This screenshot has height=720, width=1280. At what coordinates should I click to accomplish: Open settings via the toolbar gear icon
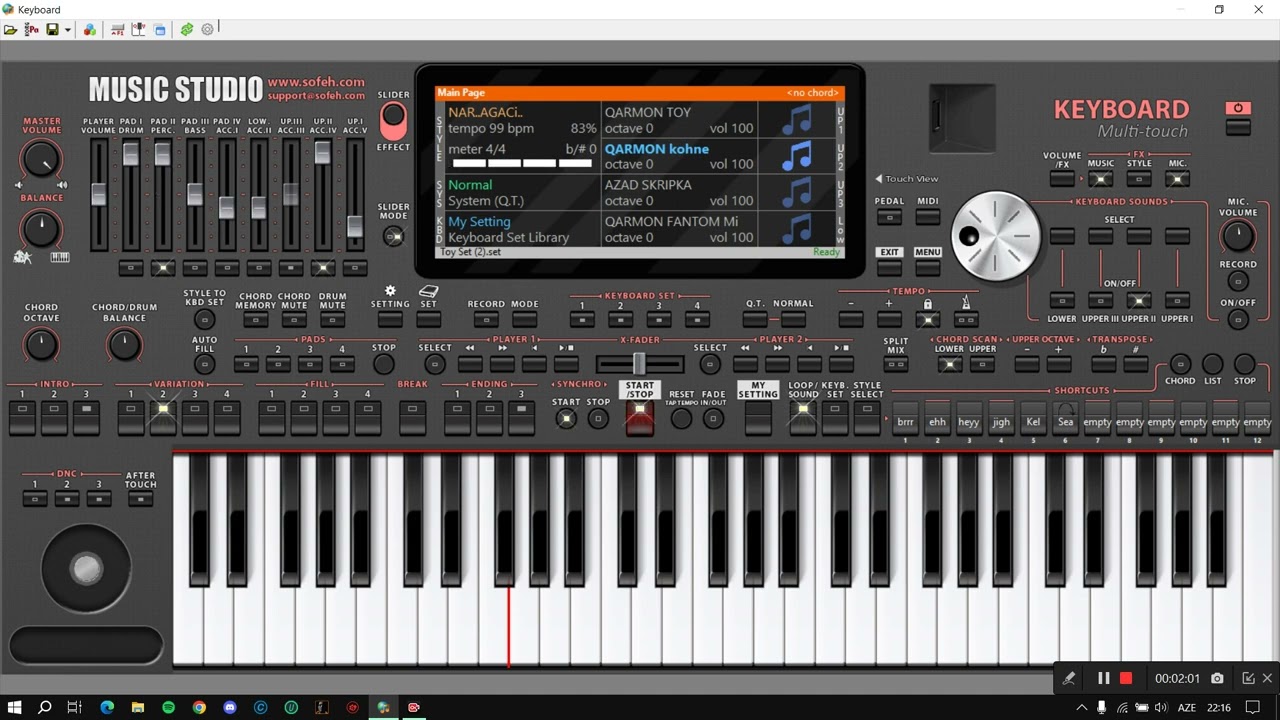pos(207,30)
